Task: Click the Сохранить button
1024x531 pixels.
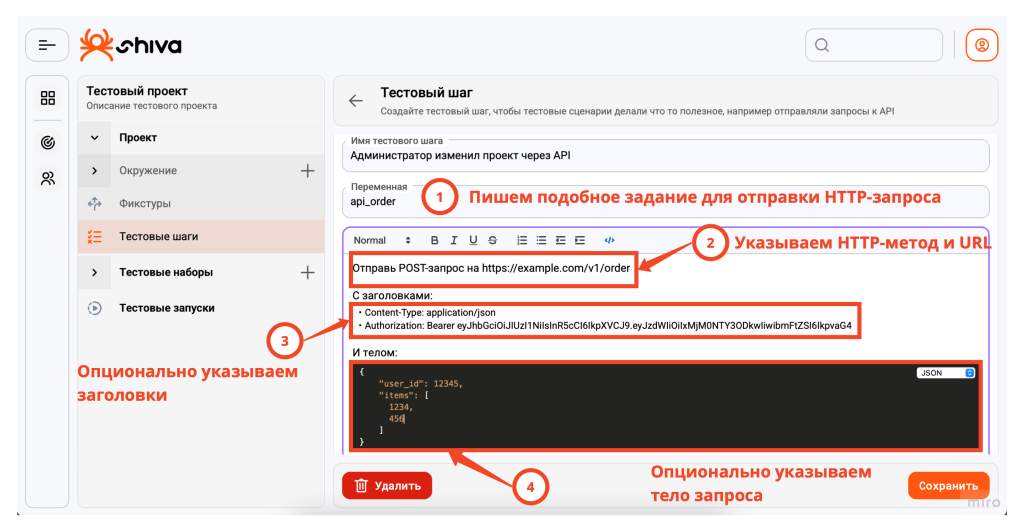Action: coord(948,485)
